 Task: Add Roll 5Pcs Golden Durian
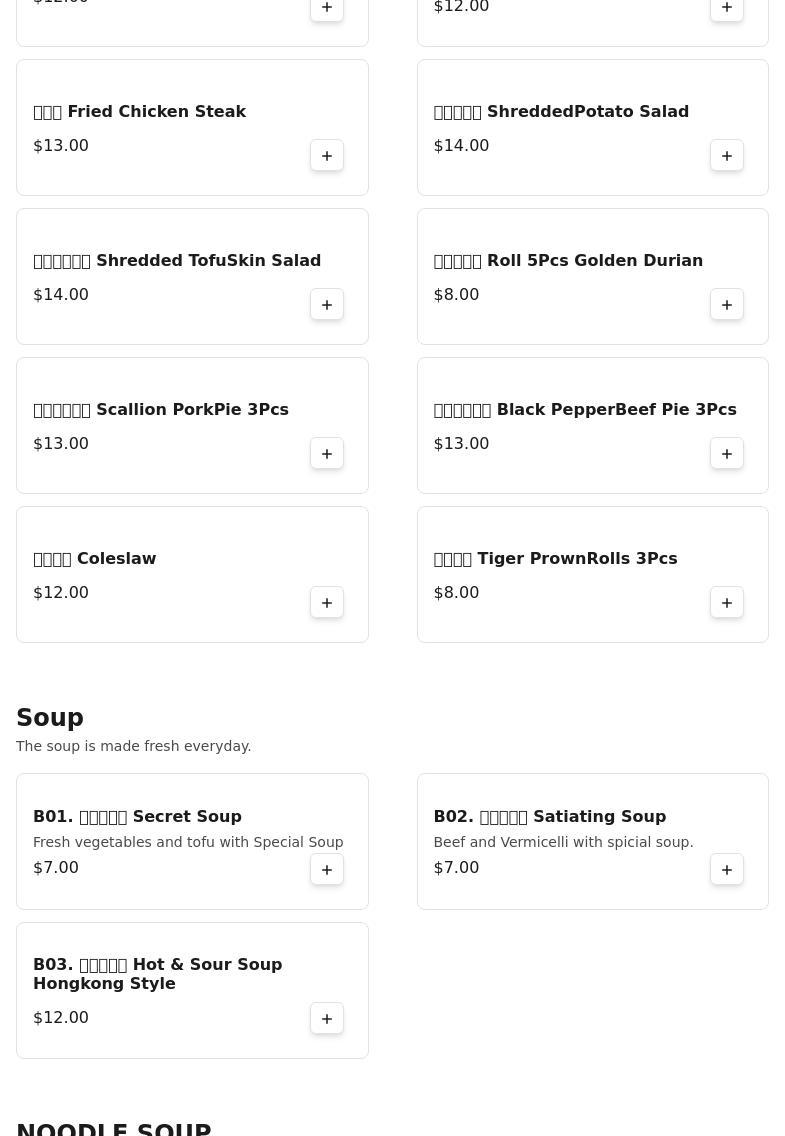(x=727, y=305)
